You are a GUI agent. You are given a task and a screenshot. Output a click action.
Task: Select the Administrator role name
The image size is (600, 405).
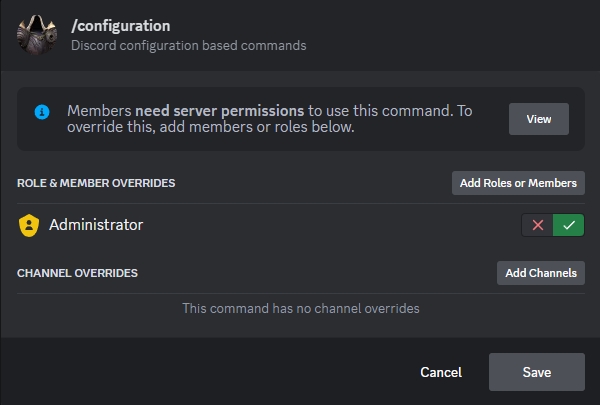coord(96,225)
